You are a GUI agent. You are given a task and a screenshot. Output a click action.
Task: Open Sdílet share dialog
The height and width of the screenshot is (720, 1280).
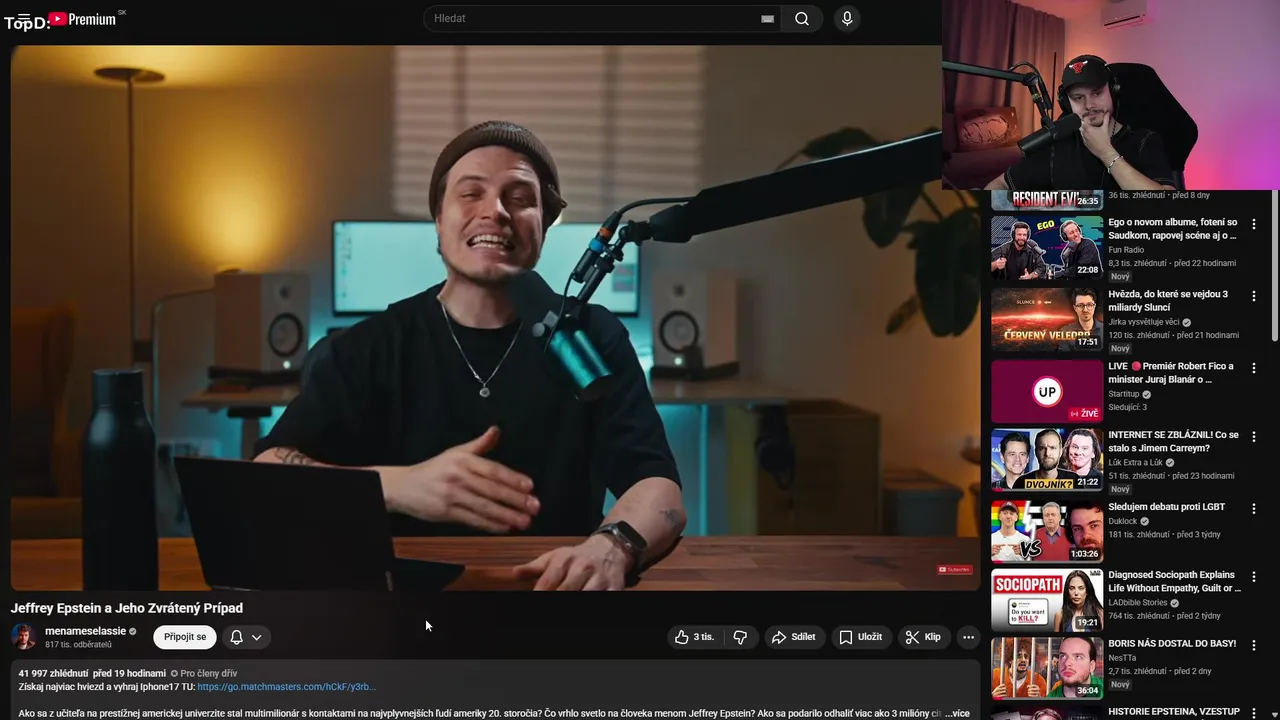coord(794,637)
